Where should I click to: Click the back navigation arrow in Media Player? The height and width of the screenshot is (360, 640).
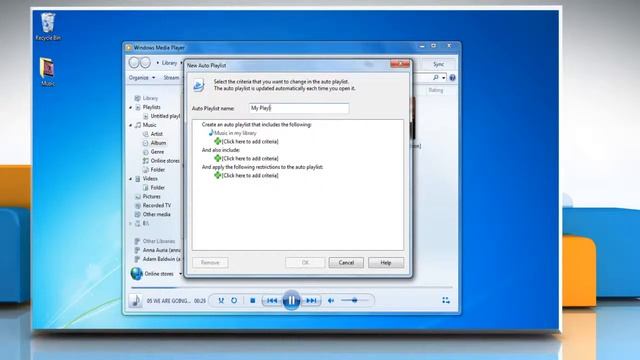click(134, 62)
